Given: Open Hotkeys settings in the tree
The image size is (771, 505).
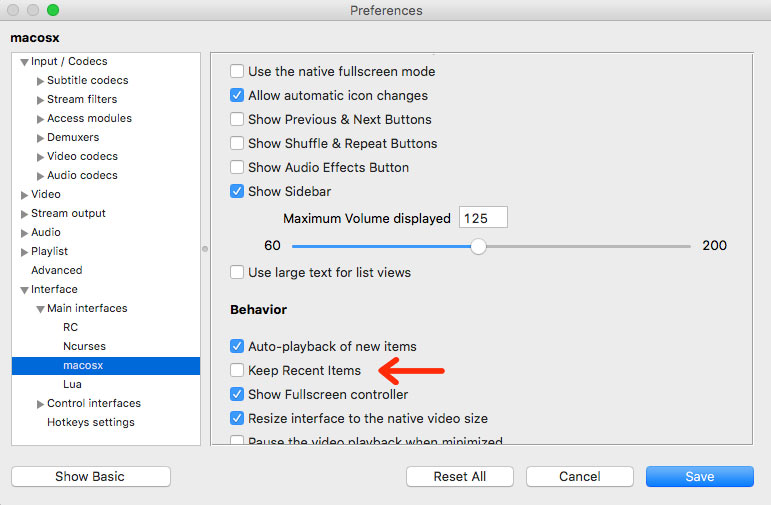Looking at the screenshot, I should [x=90, y=422].
